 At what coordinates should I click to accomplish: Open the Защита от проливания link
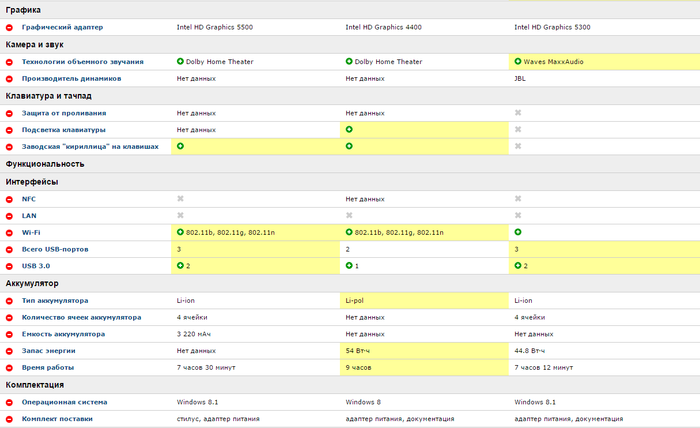(x=64, y=113)
